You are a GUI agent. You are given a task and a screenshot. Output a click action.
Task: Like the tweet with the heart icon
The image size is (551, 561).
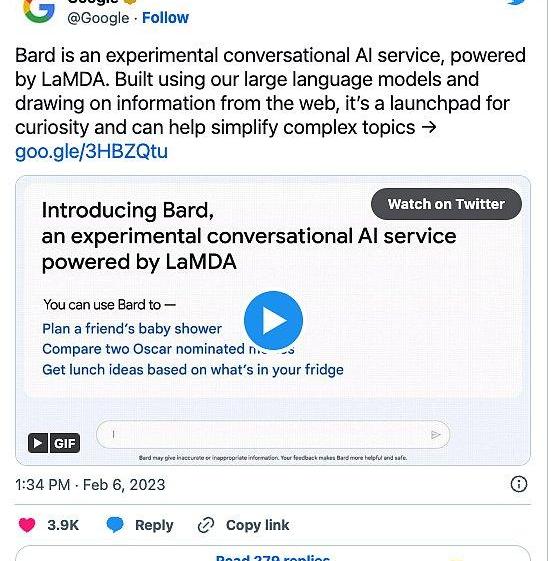(x=27, y=525)
